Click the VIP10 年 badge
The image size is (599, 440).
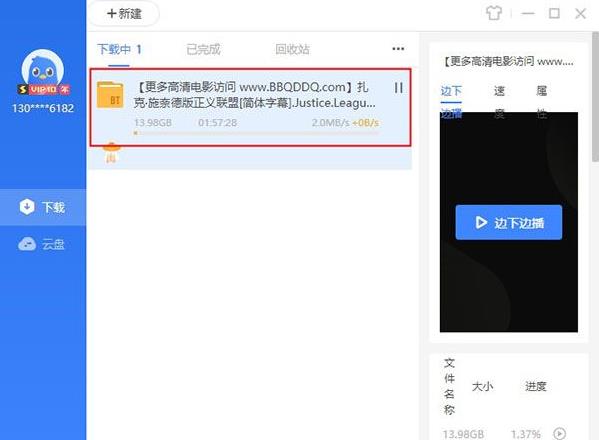click(44, 89)
